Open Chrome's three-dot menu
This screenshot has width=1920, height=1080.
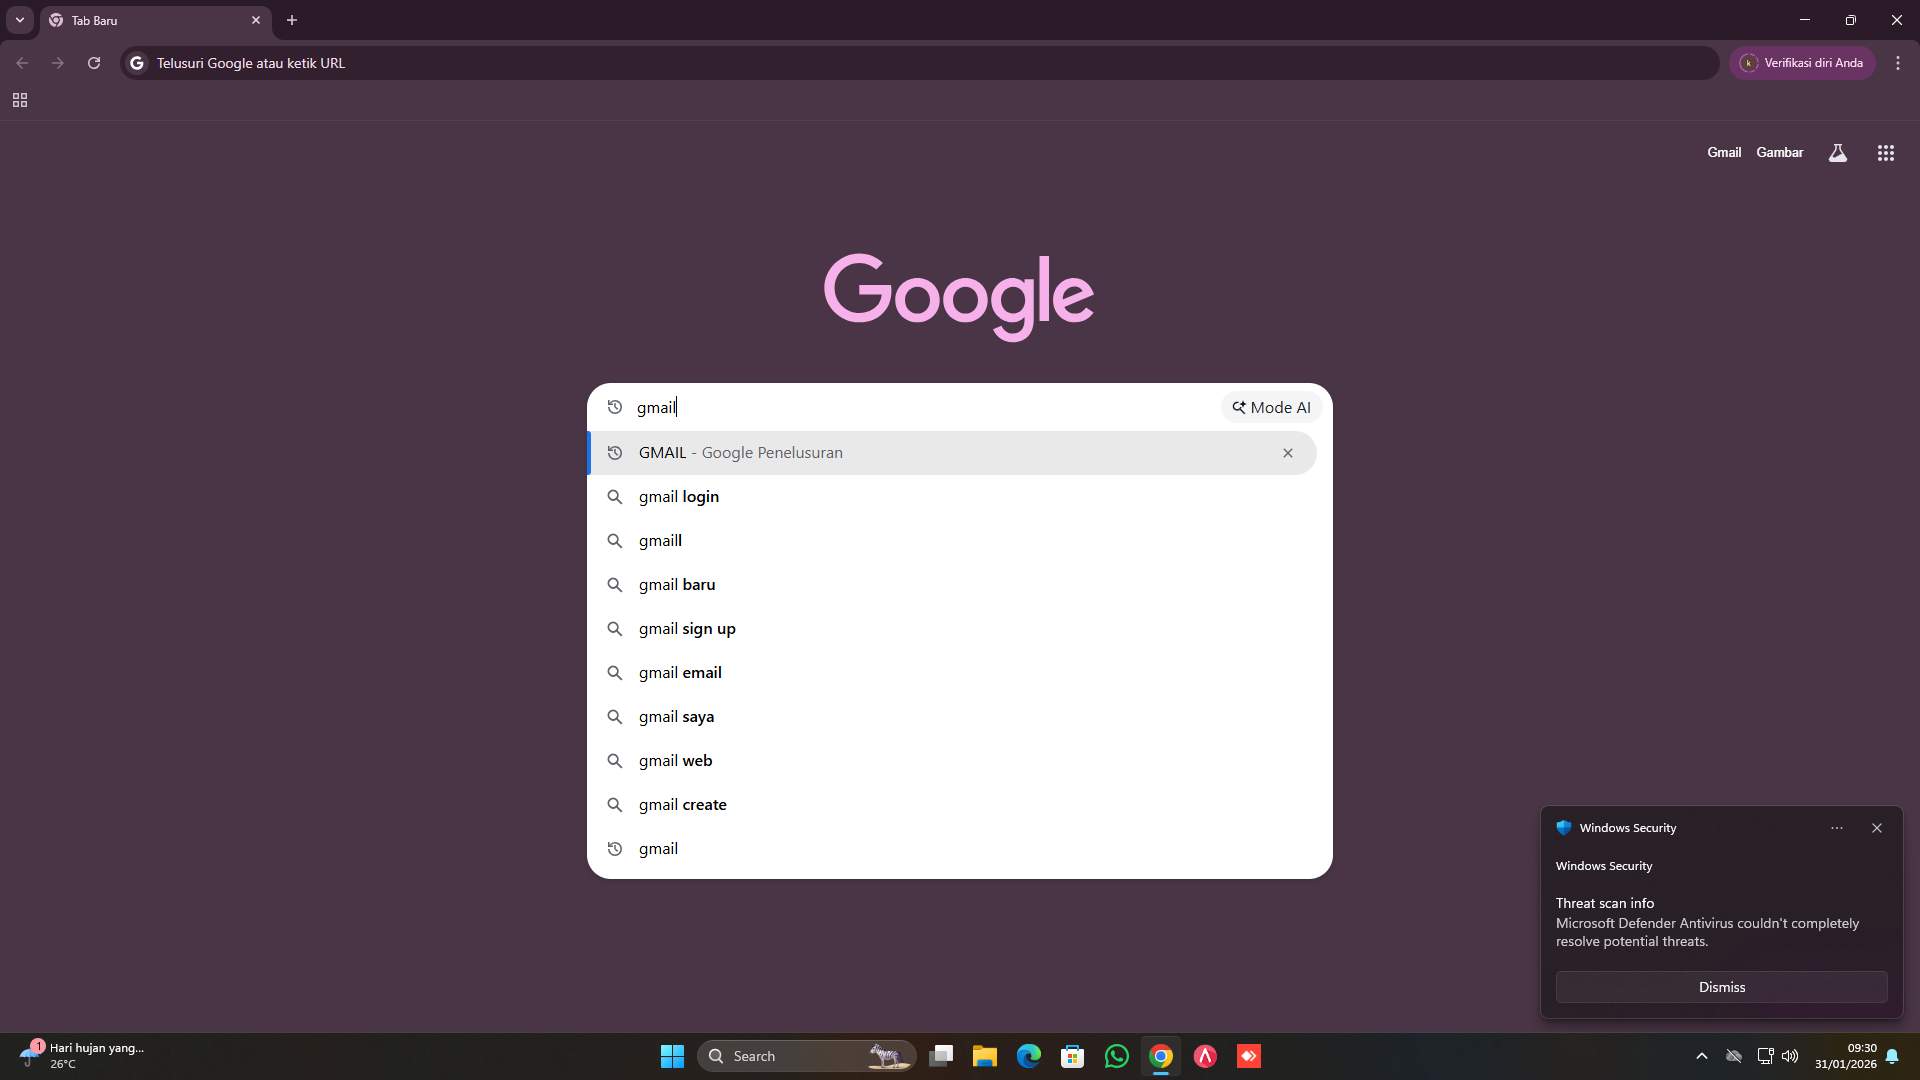[1897, 62]
